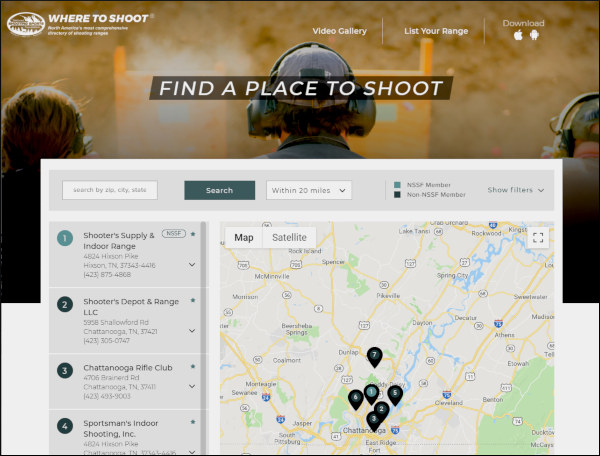Click the zip, city, state search field
The width and height of the screenshot is (600, 456).
(x=110, y=190)
